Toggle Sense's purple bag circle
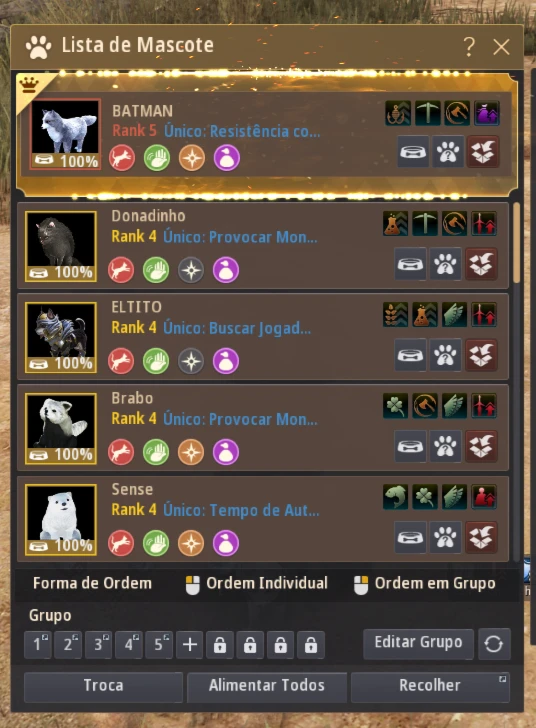The height and width of the screenshot is (728, 536). point(226,543)
